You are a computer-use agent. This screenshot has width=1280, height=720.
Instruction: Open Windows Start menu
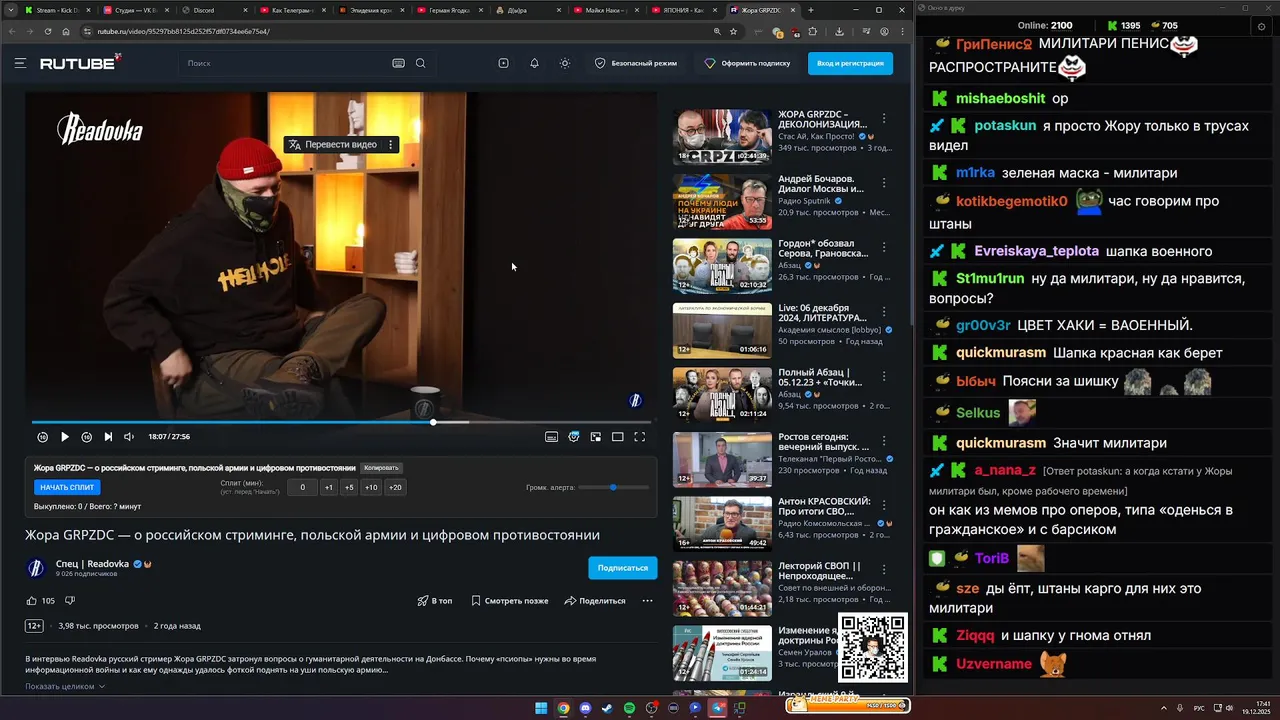(x=541, y=708)
